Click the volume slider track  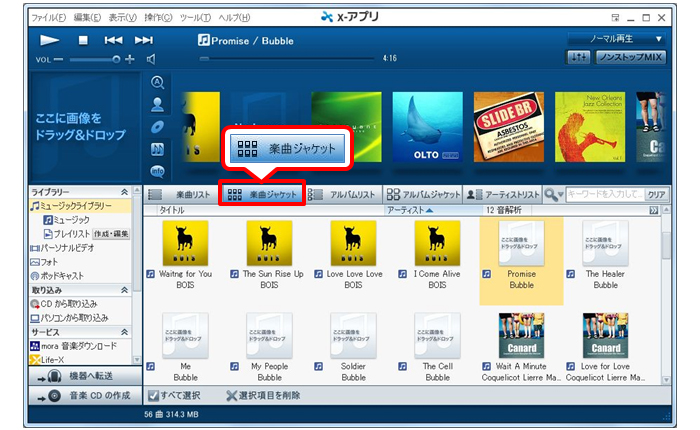[x=94, y=59]
